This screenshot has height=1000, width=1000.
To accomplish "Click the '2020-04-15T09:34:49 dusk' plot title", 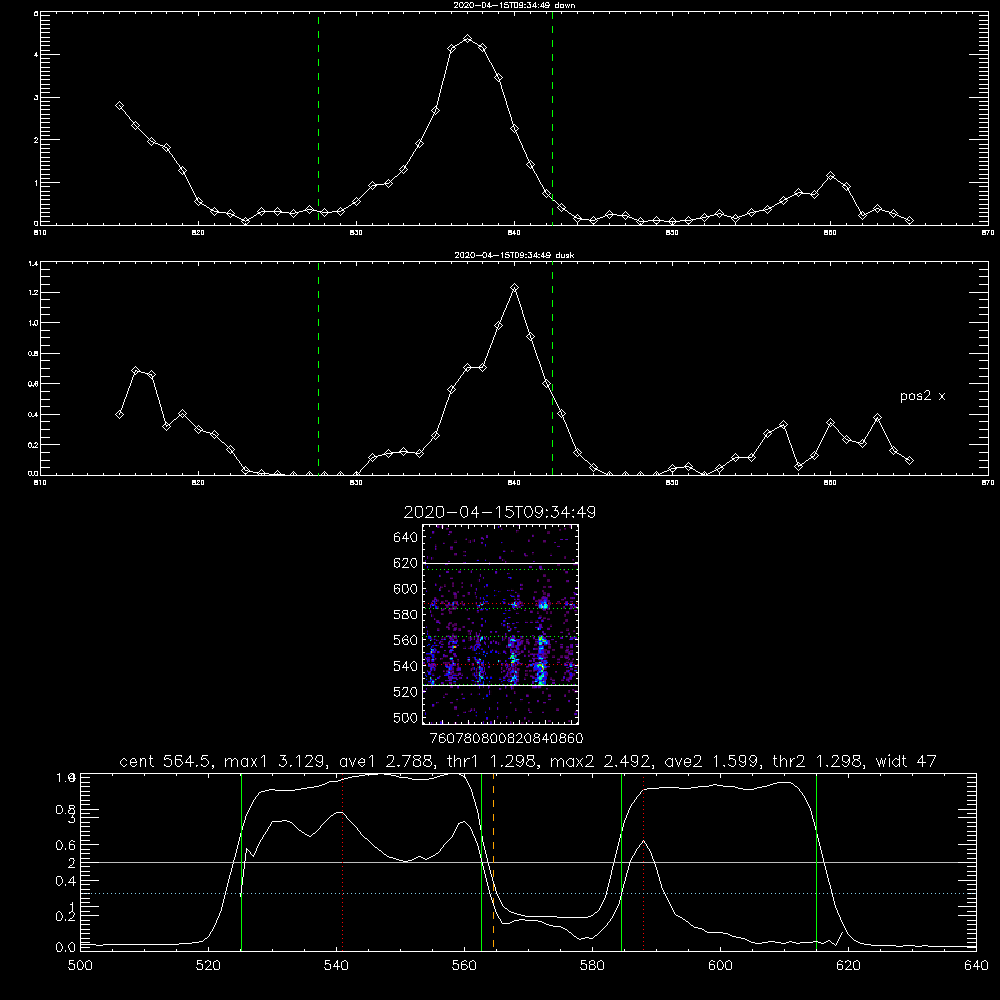I will pos(514,255).
